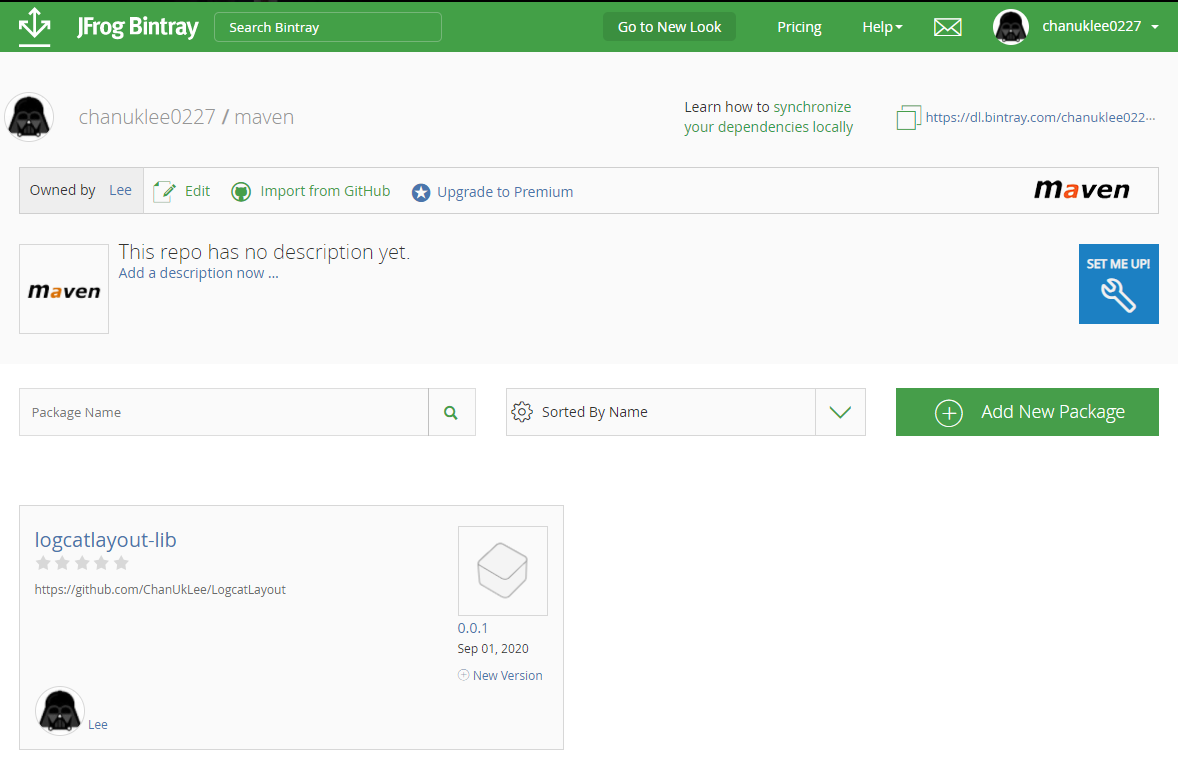Open the messages envelope icon
The width and height of the screenshot is (1178, 758).
coord(947,27)
